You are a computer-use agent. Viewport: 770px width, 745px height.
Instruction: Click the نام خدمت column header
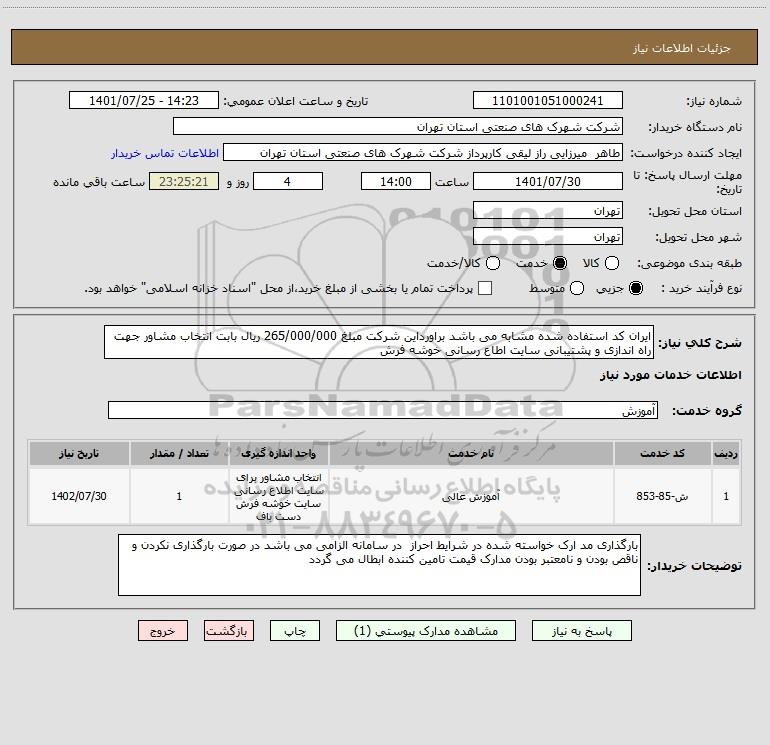tap(471, 453)
